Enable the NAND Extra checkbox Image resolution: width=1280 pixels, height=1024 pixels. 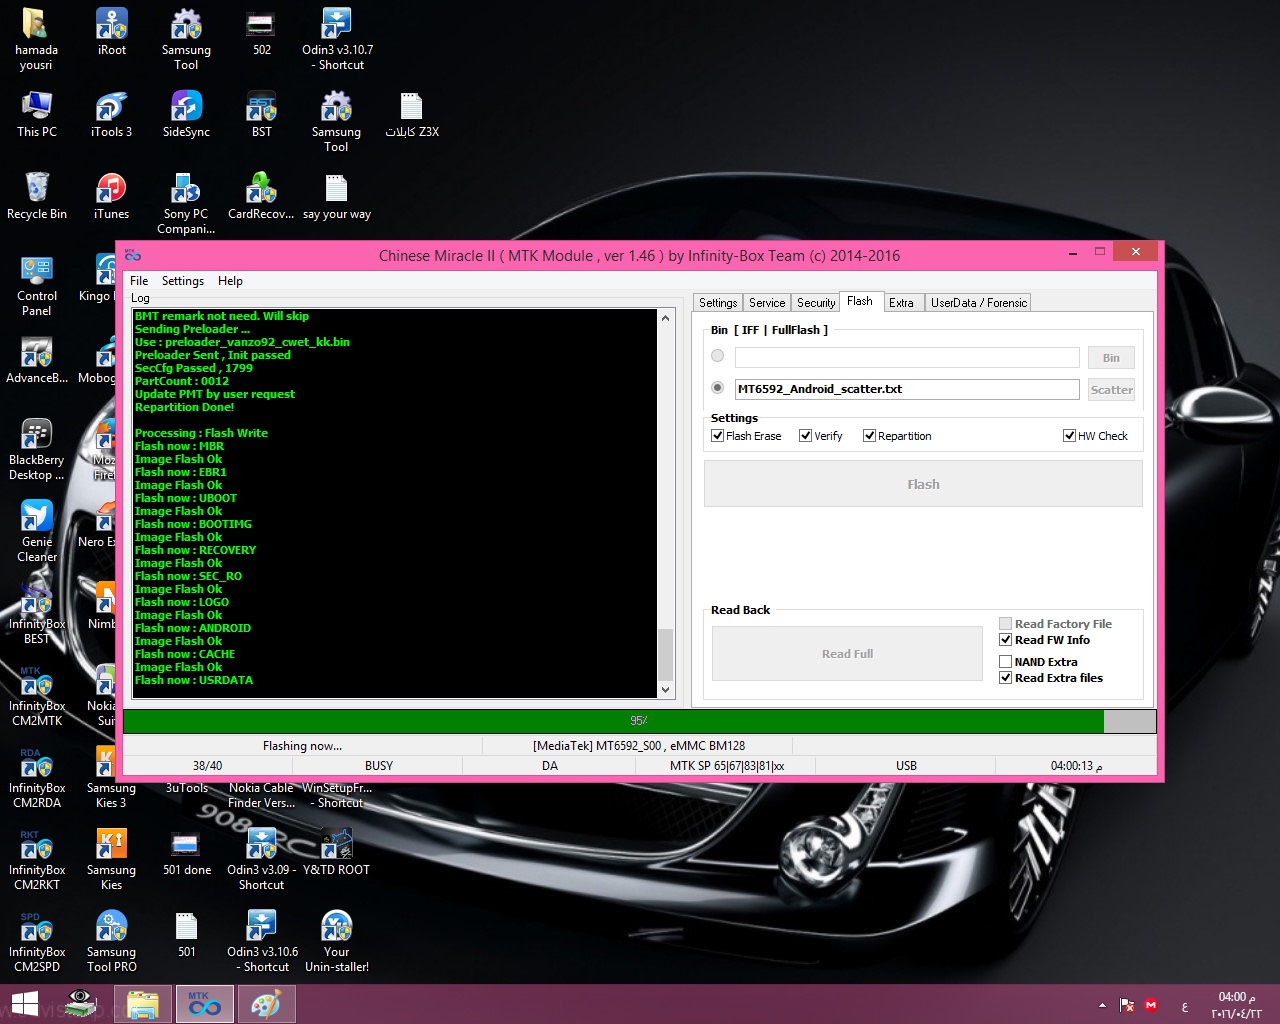1005,662
